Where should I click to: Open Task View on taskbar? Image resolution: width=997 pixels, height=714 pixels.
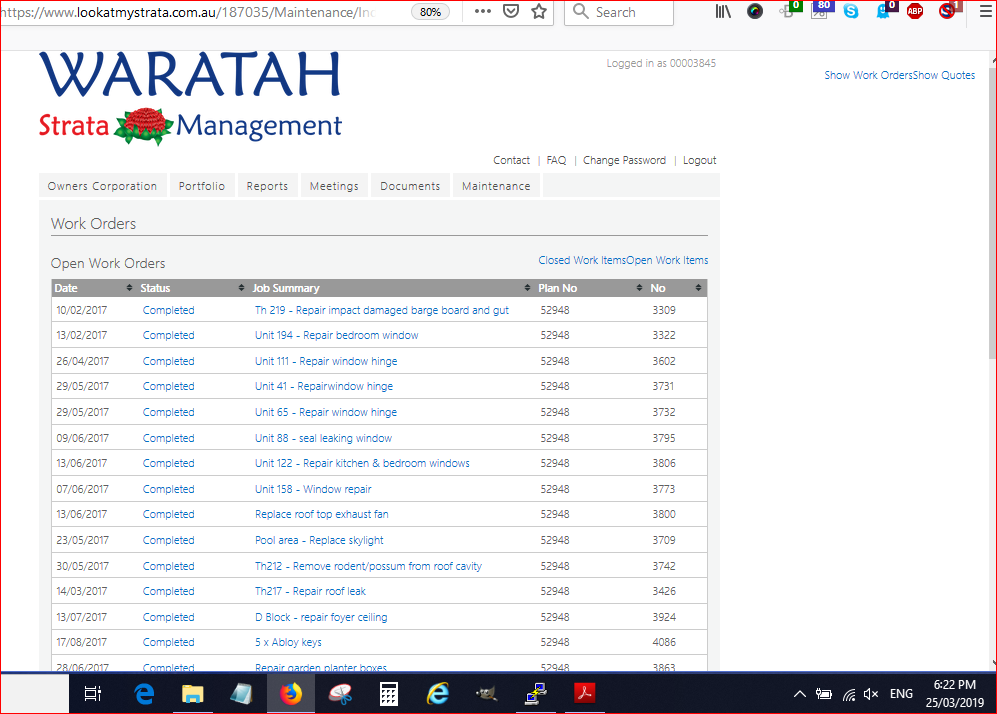[x=93, y=694]
